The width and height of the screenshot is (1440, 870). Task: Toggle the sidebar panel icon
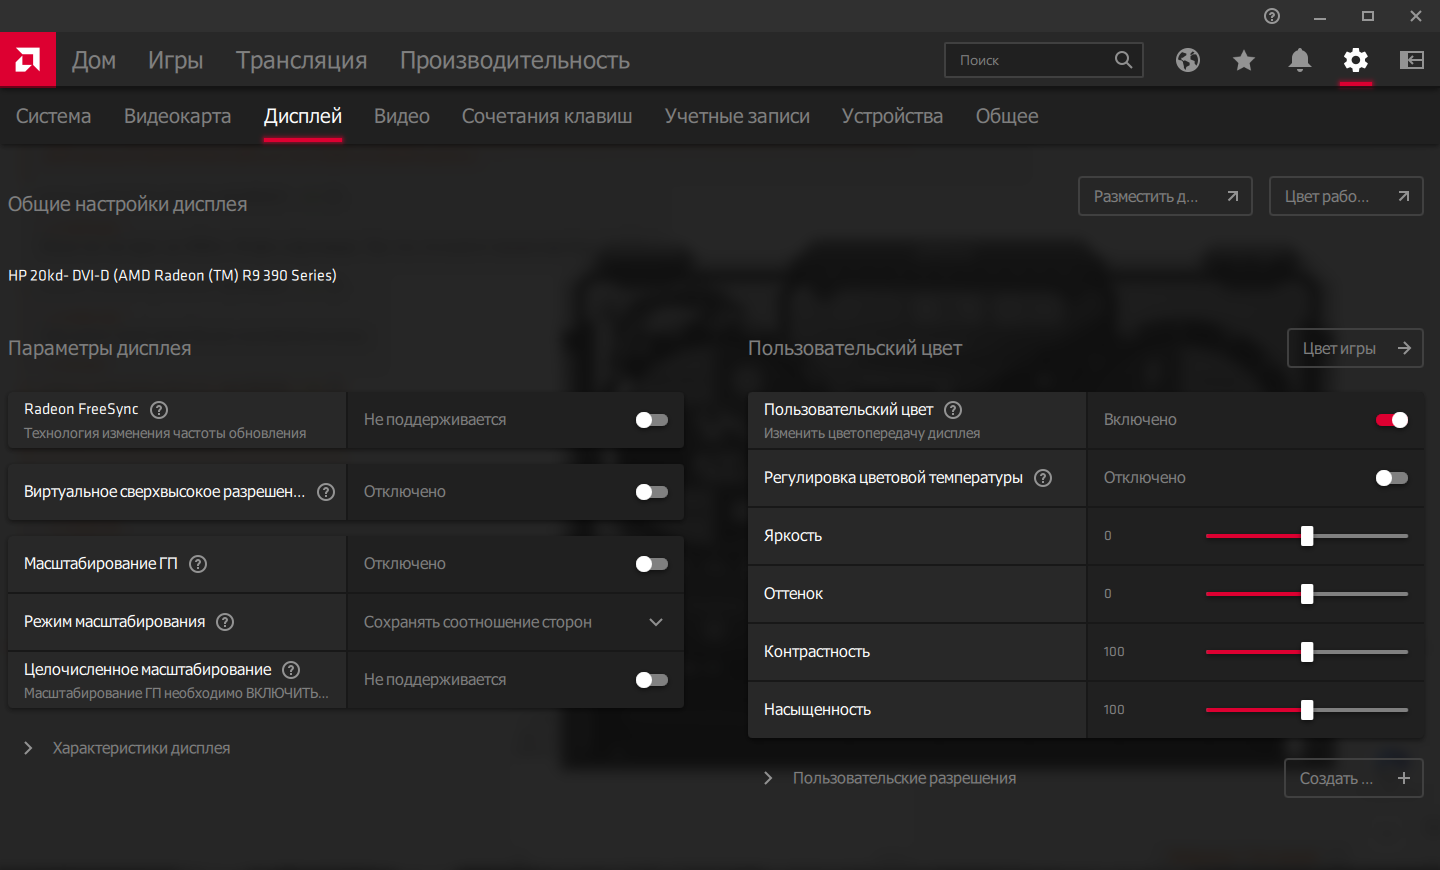click(x=1412, y=60)
